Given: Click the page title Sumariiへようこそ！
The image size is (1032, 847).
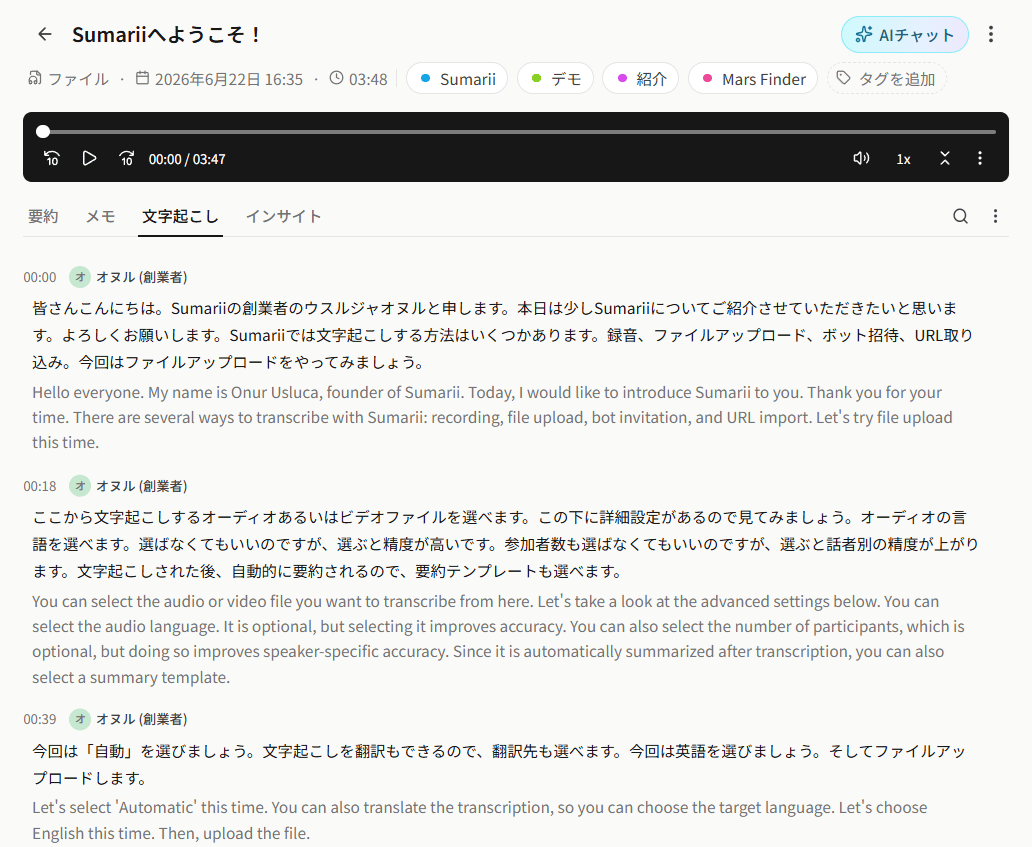Looking at the screenshot, I should tap(167, 35).
